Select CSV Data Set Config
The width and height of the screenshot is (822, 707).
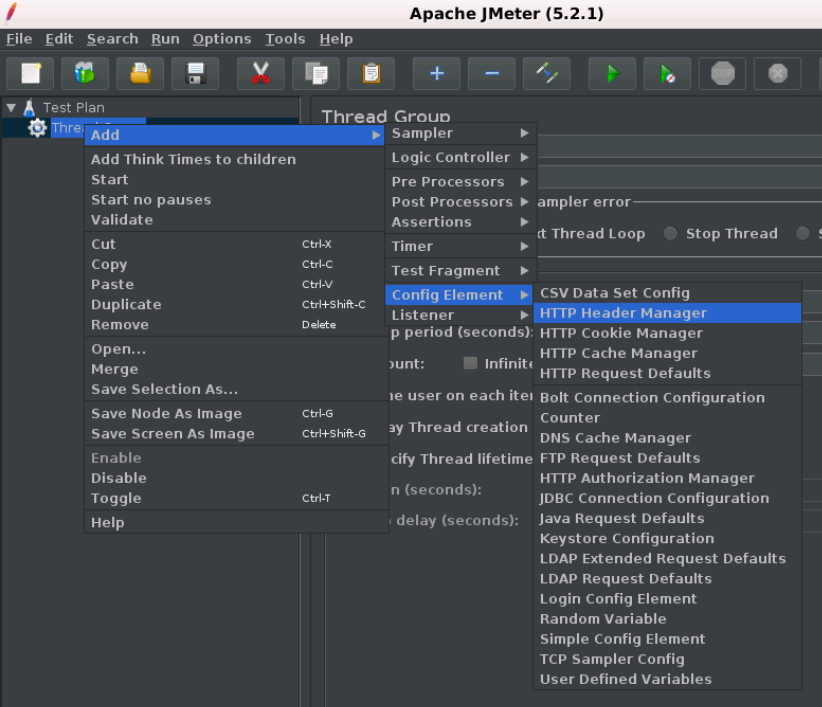(x=667, y=293)
